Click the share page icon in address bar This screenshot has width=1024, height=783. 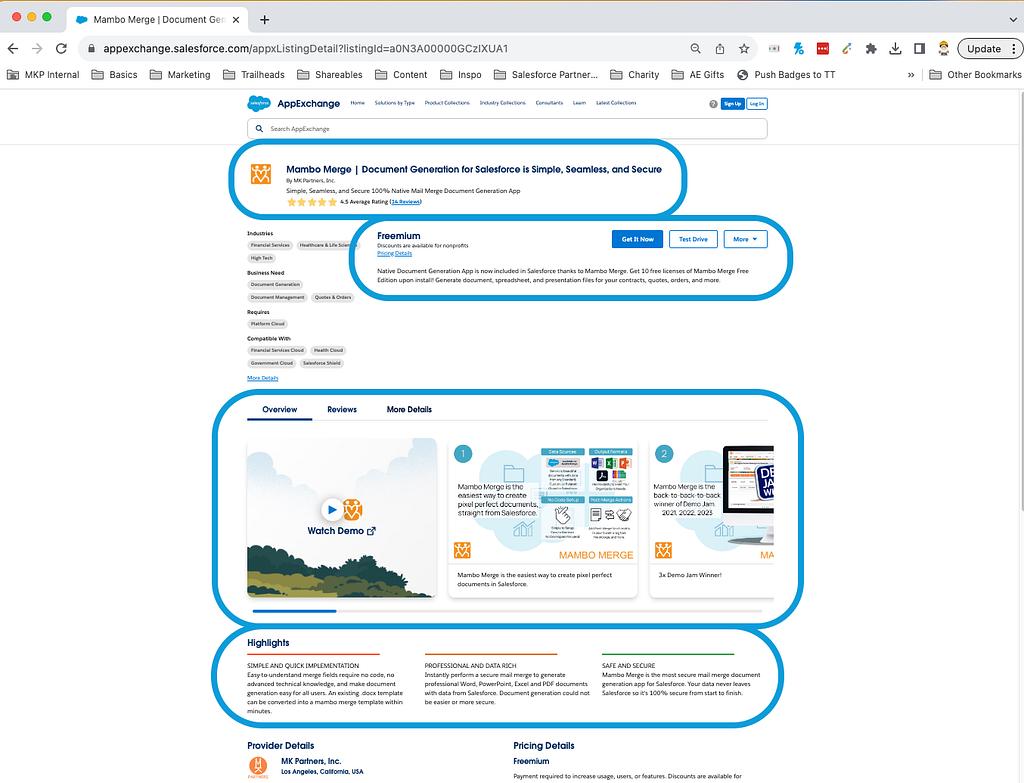pos(720,48)
